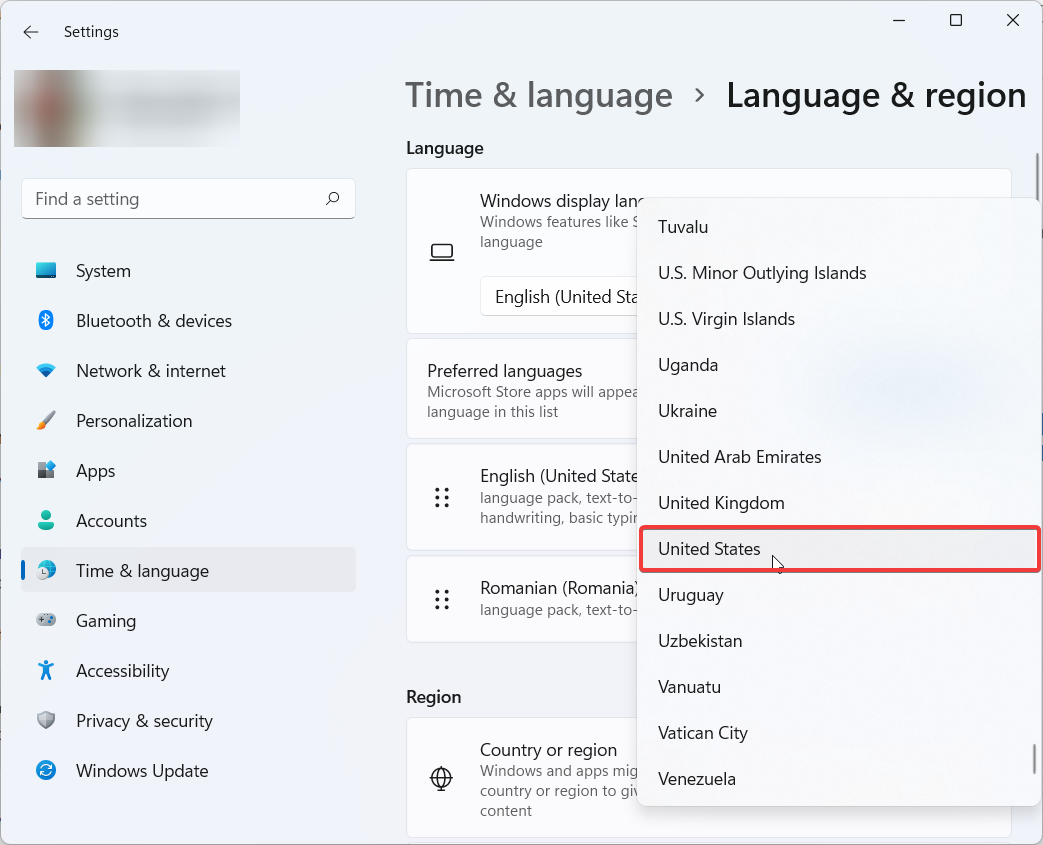
Task: Open System settings from the sidebar
Action: [103, 271]
